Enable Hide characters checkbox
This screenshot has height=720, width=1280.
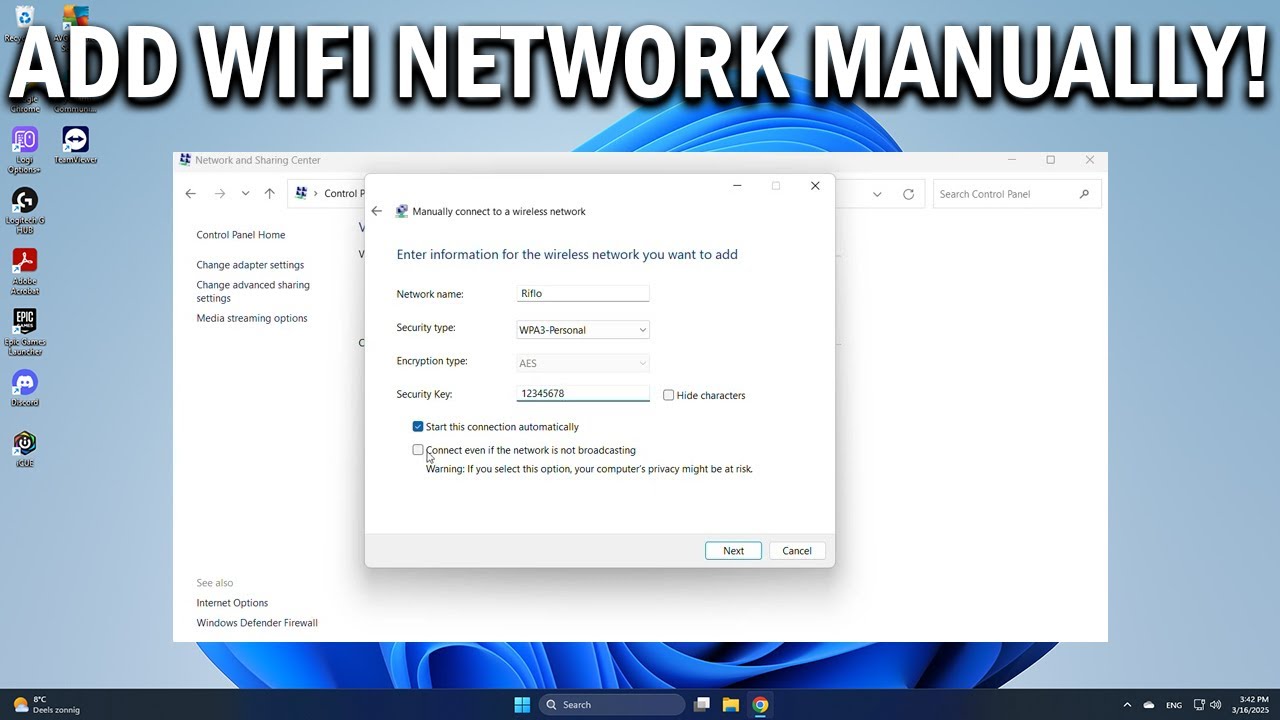668,395
